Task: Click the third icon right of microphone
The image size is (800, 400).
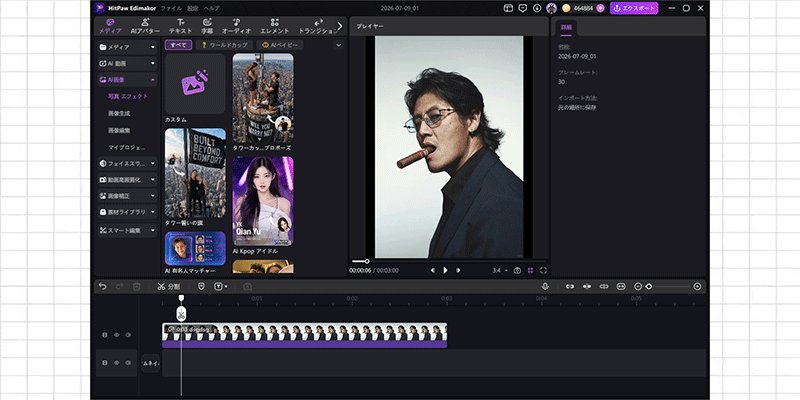Action: pyautogui.click(x=604, y=286)
